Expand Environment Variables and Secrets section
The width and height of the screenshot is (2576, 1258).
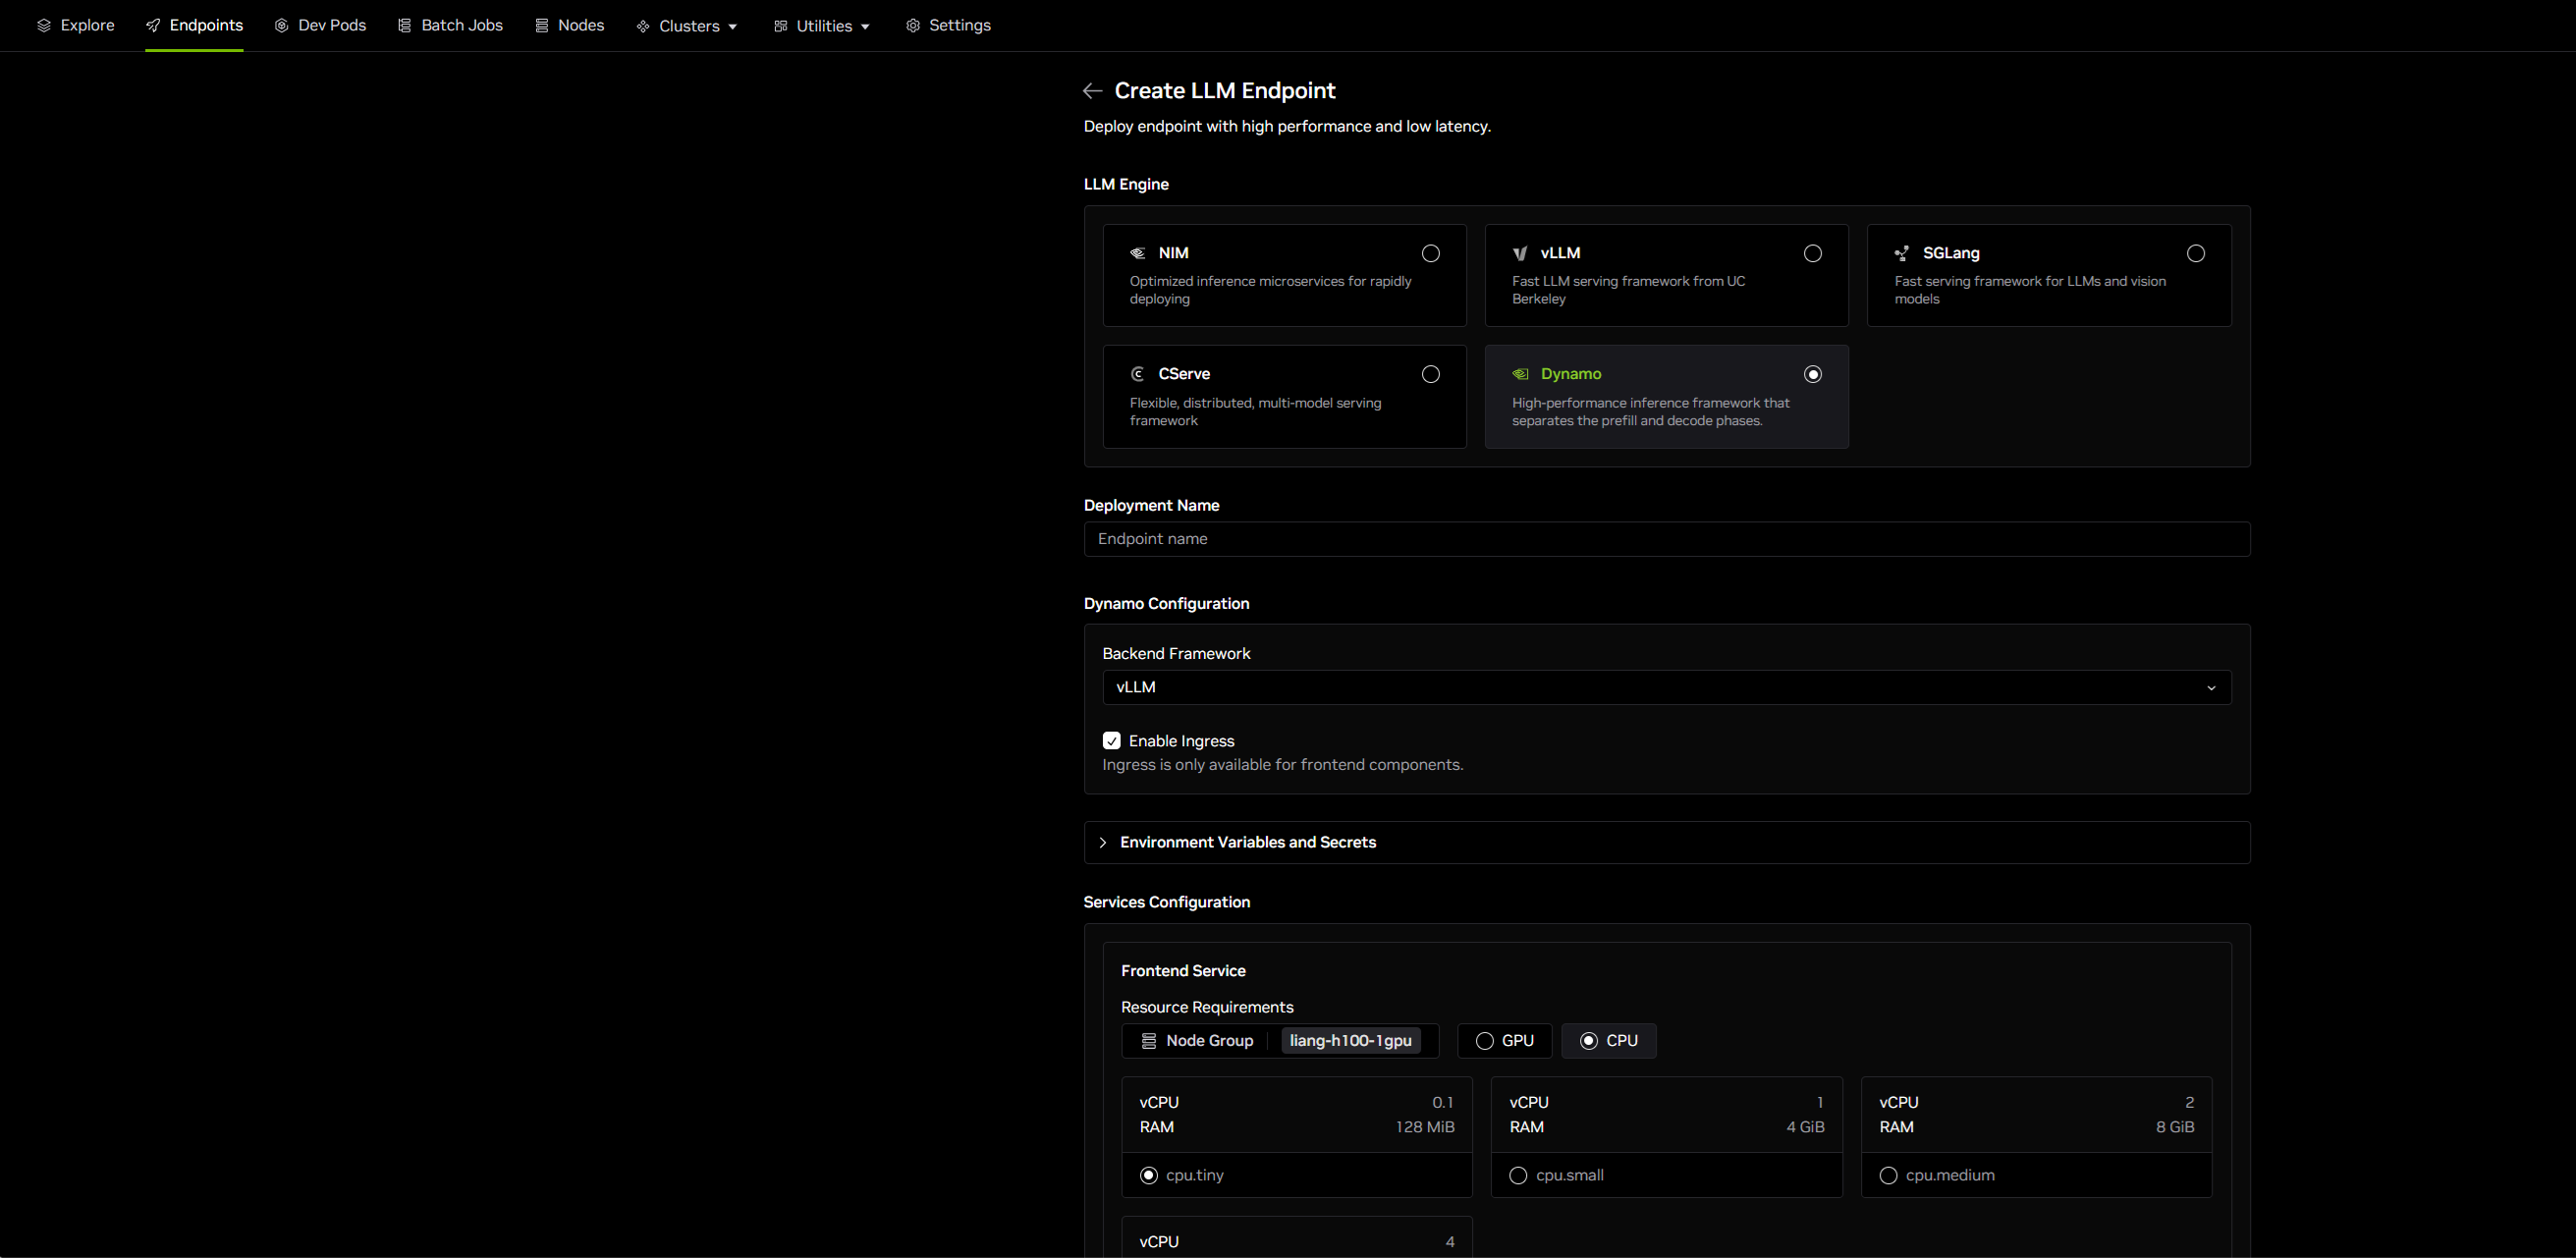tap(1246, 842)
